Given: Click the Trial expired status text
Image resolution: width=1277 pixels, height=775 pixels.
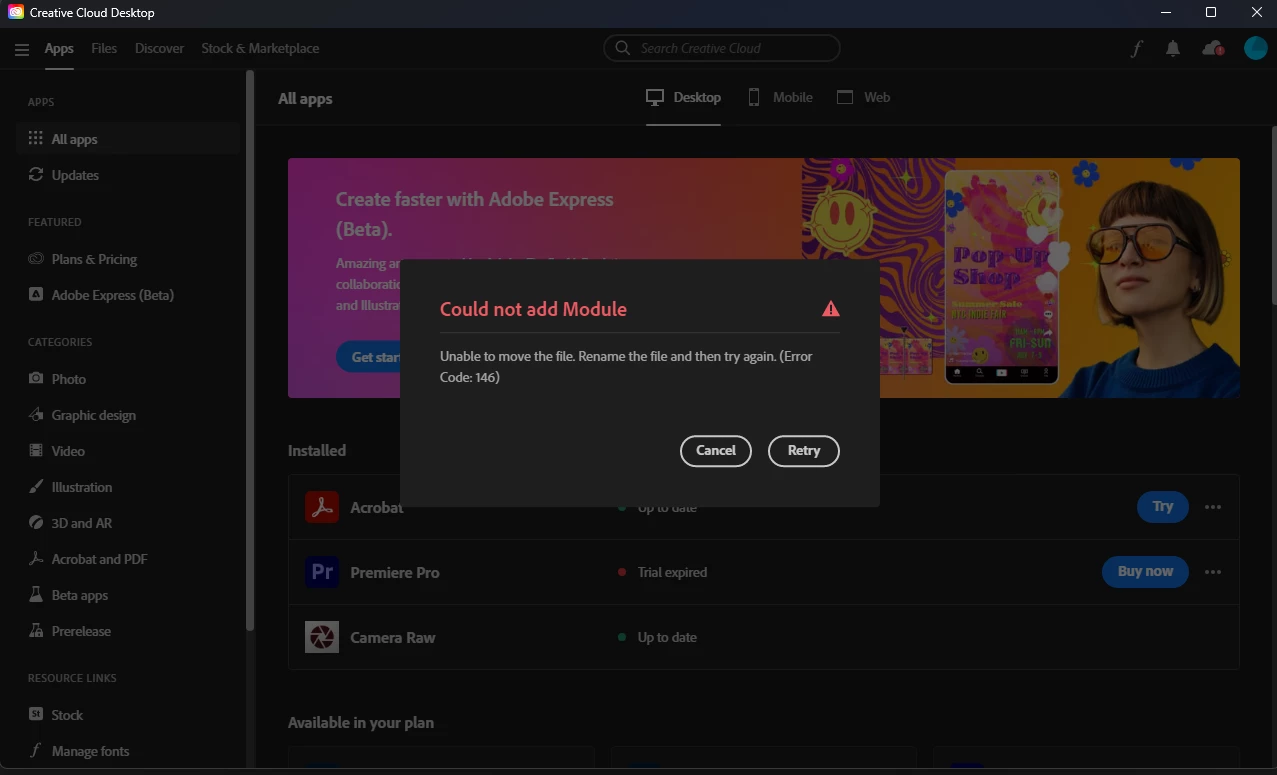Looking at the screenshot, I should [672, 572].
